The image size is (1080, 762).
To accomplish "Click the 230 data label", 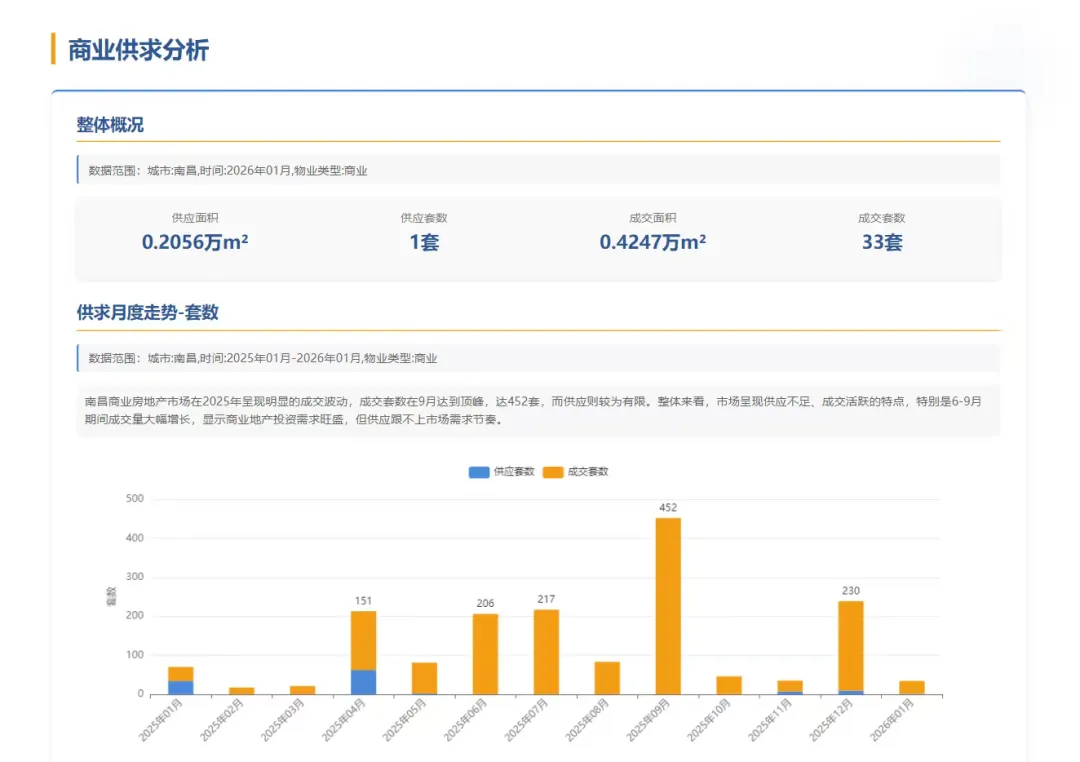I will [851, 591].
